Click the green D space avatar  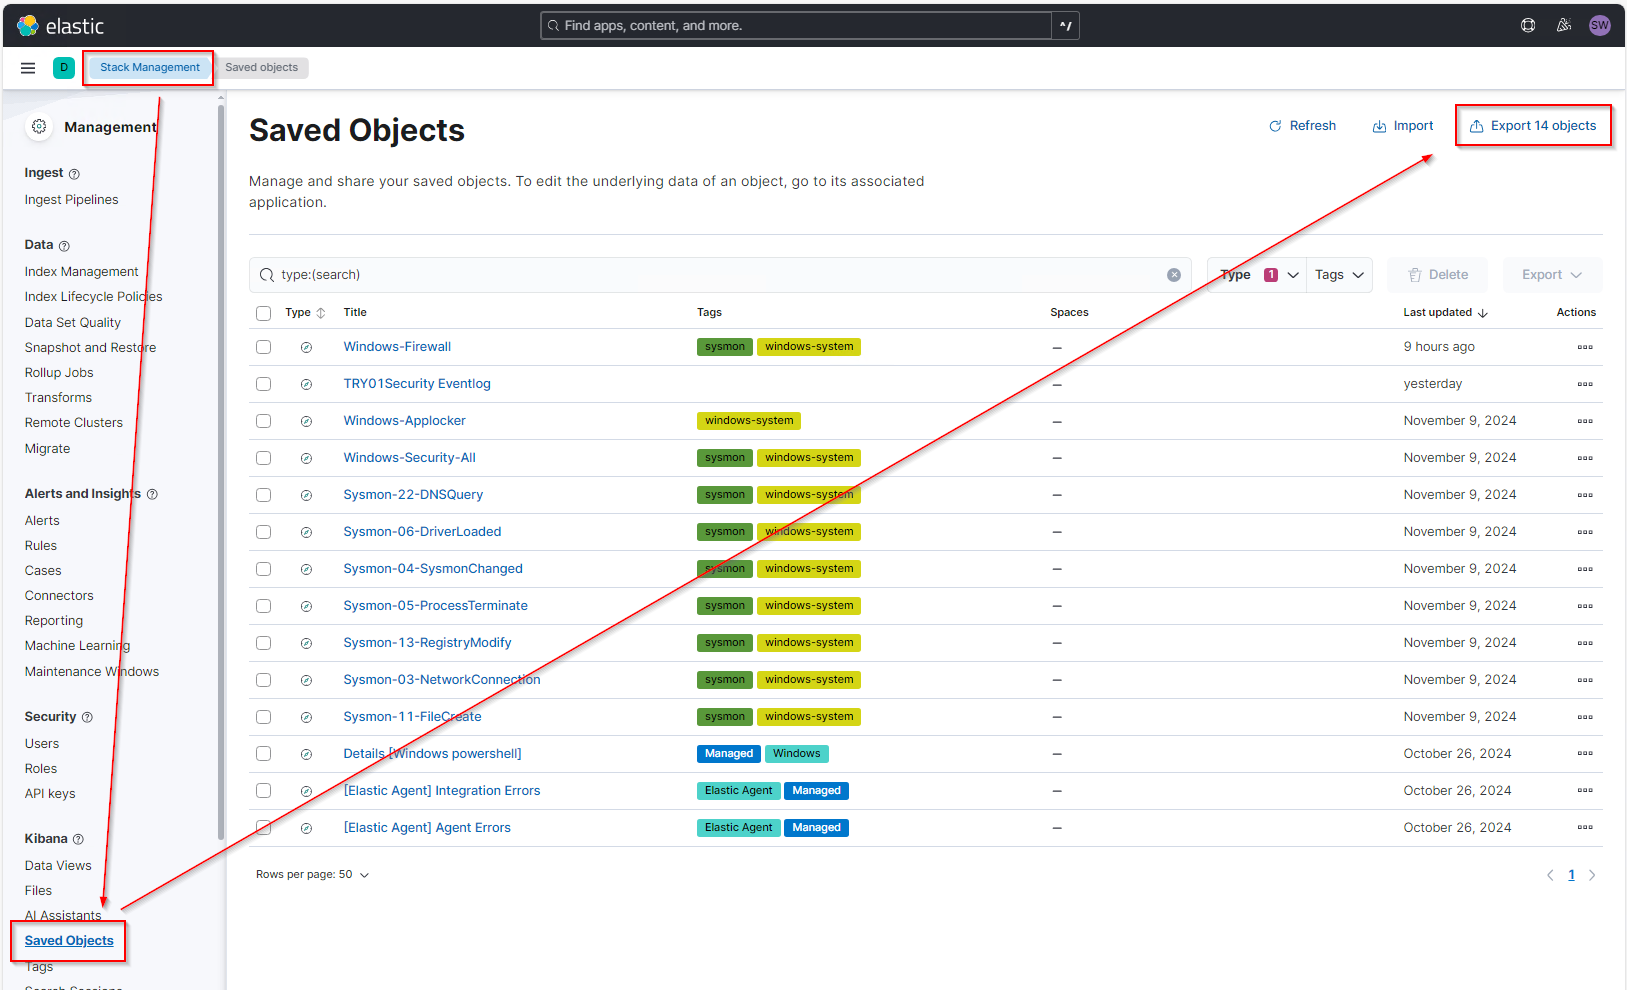[x=64, y=68]
